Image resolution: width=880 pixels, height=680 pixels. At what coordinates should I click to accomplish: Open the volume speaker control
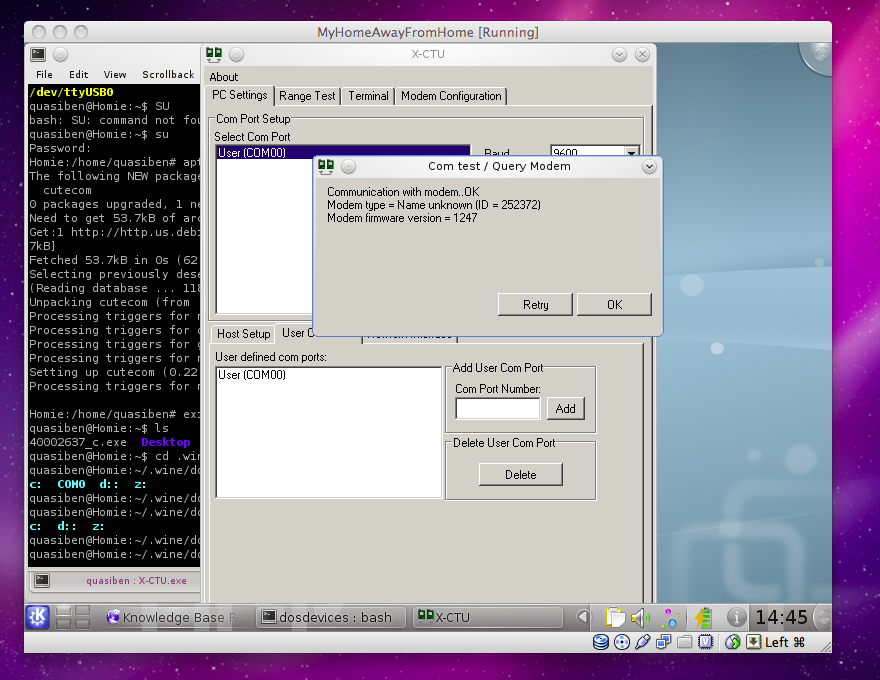640,618
